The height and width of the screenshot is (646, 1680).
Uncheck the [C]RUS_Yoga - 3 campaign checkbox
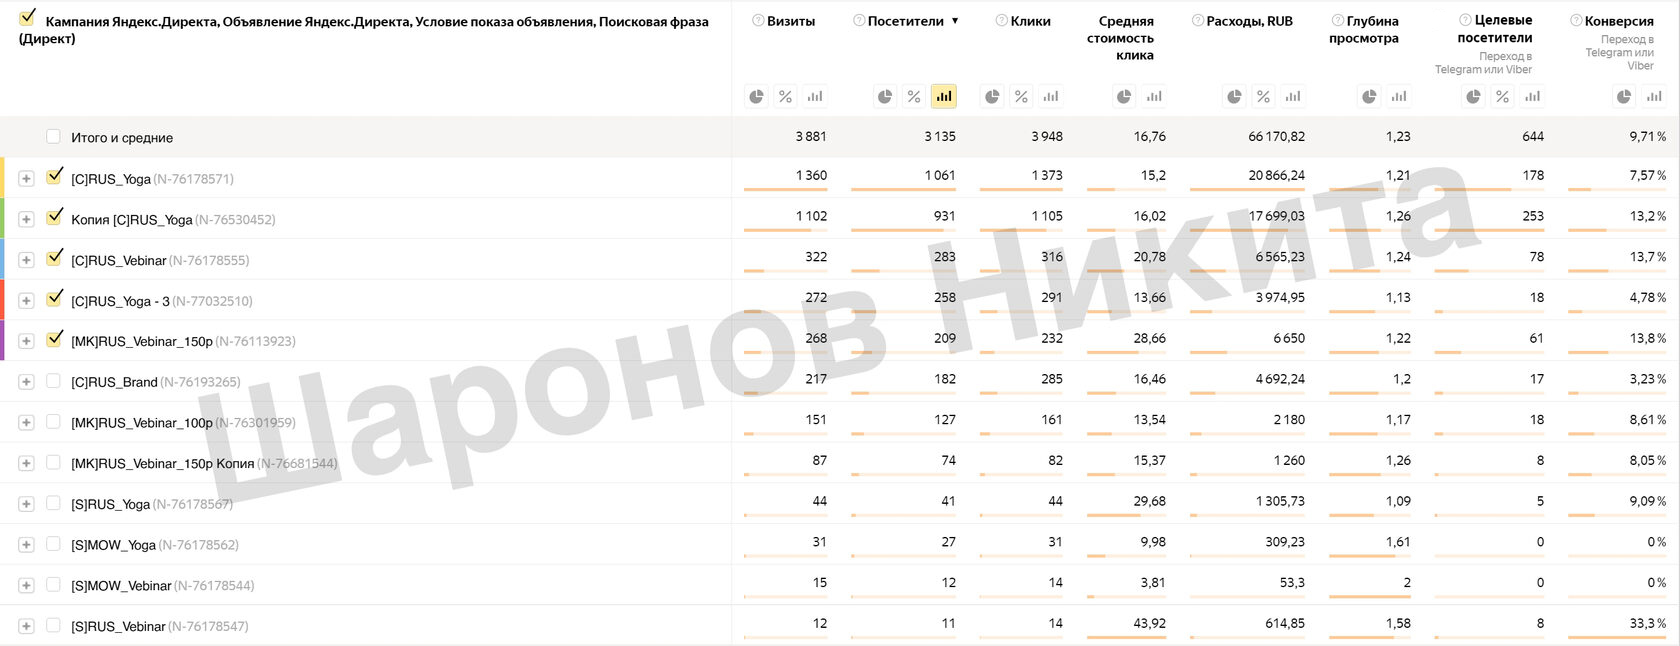(54, 298)
